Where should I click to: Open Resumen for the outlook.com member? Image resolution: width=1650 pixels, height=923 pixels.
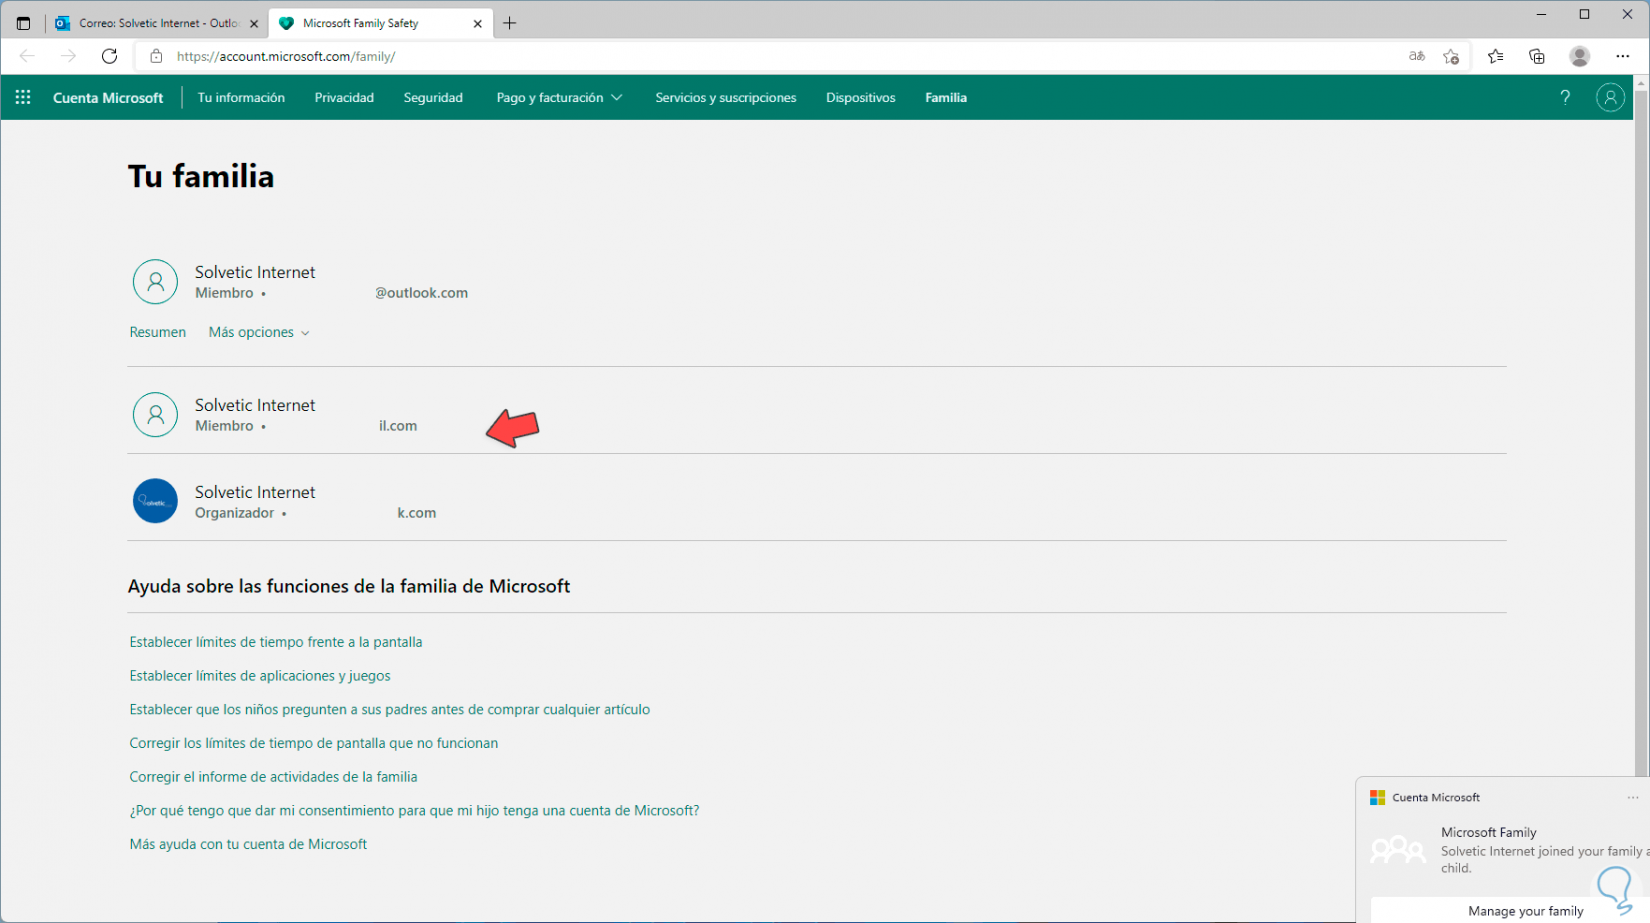pyautogui.click(x=158, y=332)
